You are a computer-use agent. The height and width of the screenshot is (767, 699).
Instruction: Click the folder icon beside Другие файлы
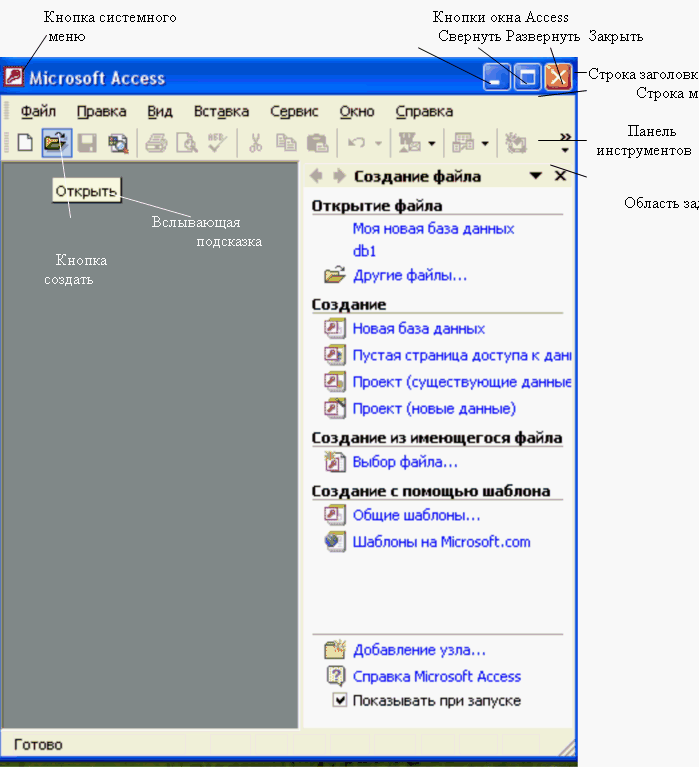point(335,275)
